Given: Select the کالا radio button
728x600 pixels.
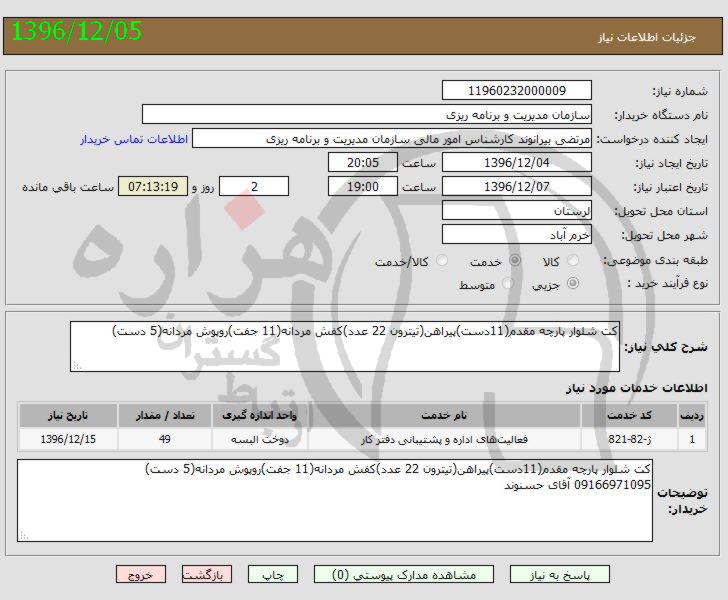Looking at the screenshot, I should [573, 261].
